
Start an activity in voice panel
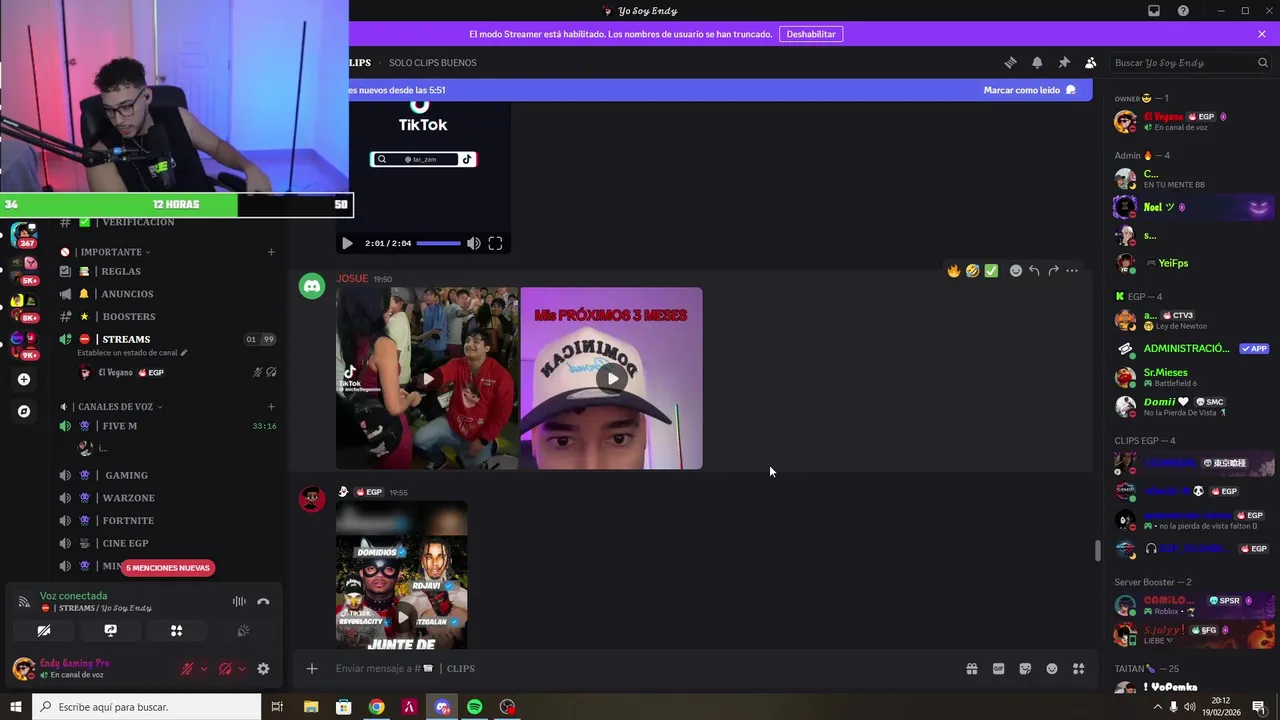click(176, 631)
